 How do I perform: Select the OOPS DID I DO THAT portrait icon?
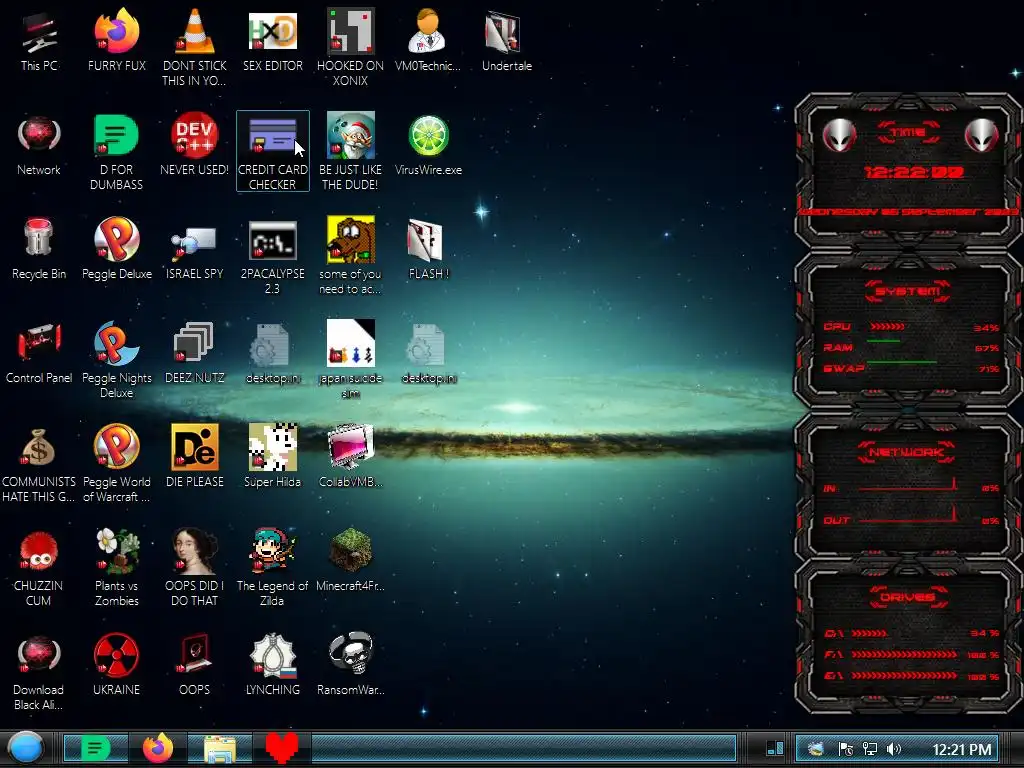[194, 567]
